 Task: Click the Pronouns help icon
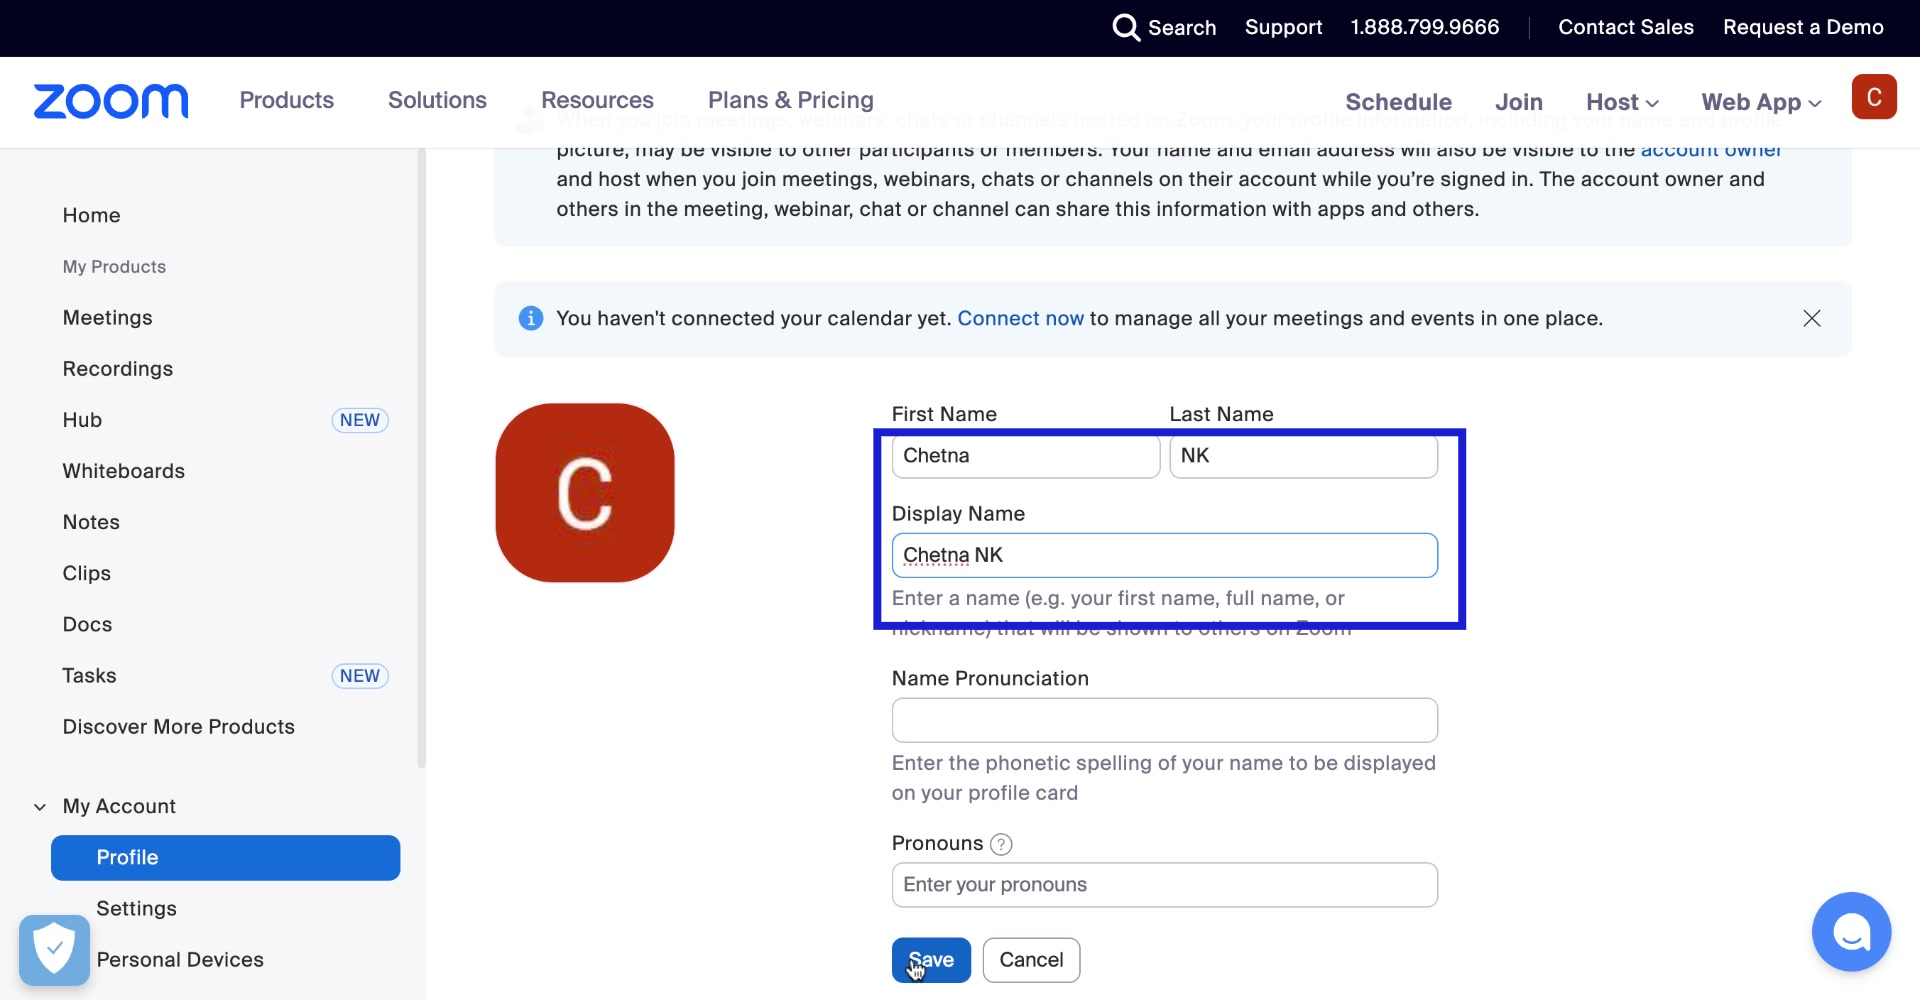point(999,844)
